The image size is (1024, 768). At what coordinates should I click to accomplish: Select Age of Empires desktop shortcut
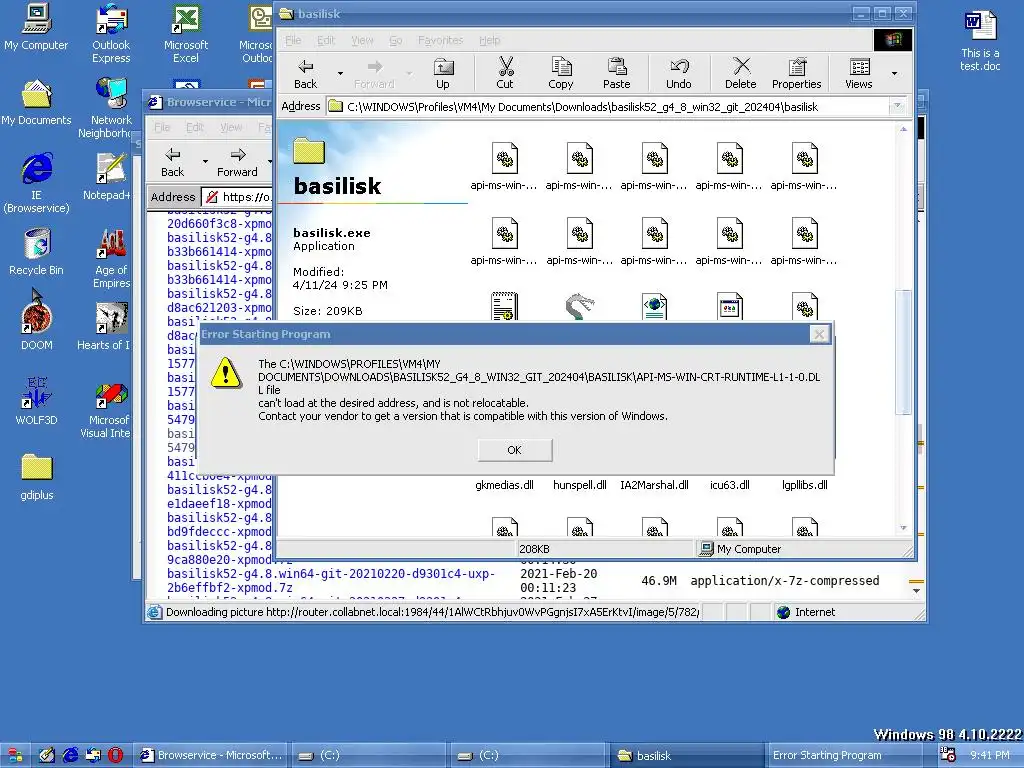tap(111, 259)
